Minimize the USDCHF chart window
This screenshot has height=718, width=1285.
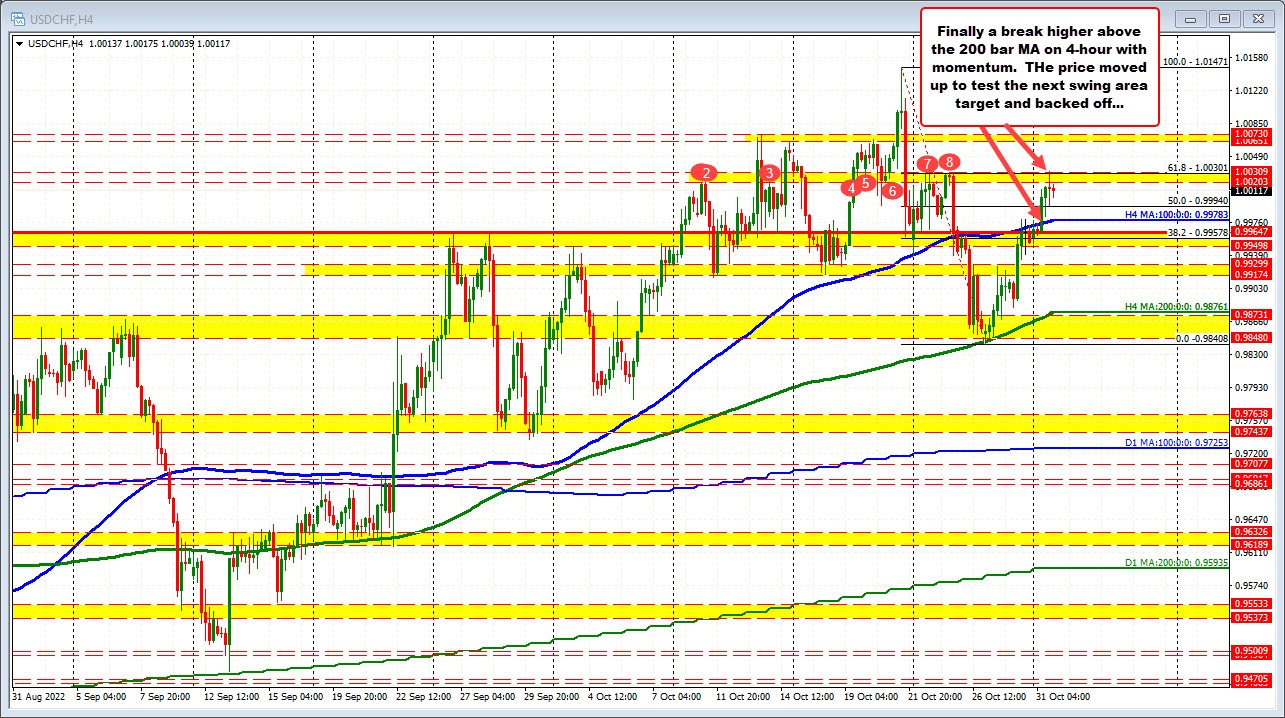click(x=1190, y=18)
